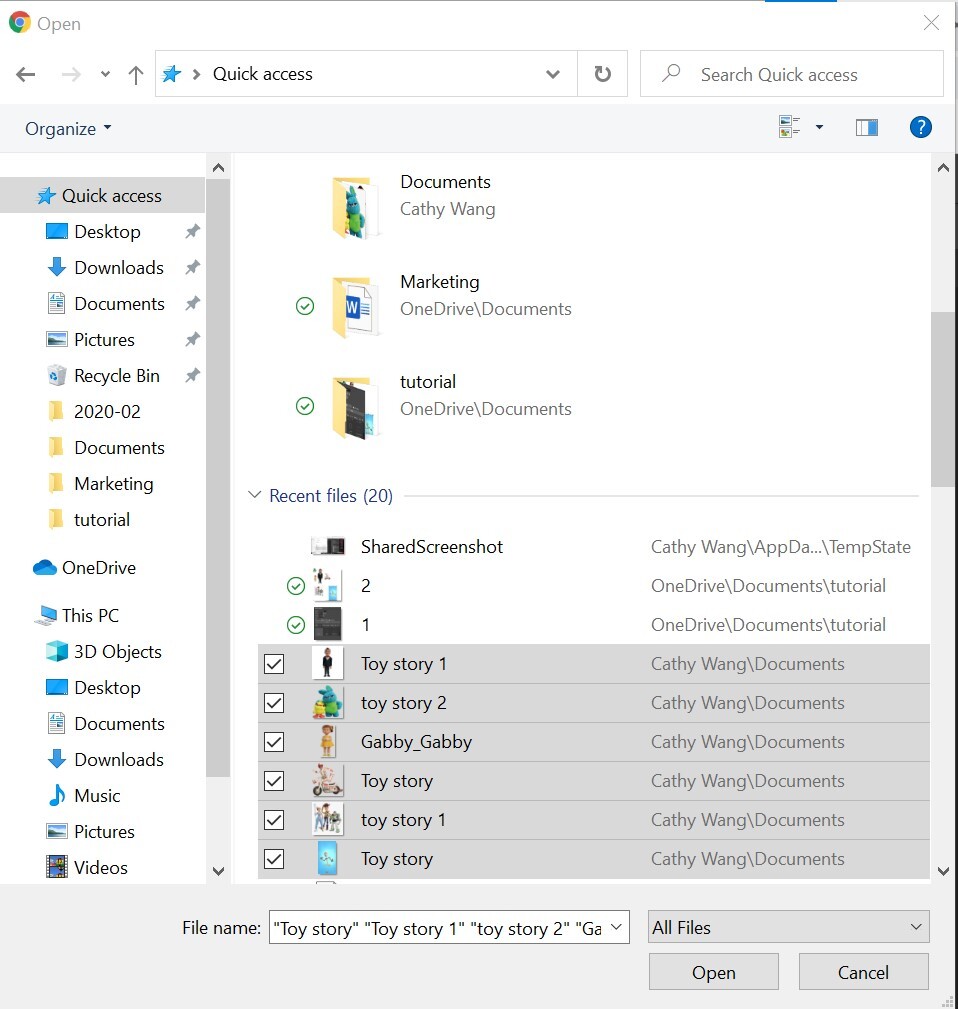The width and height of the screenshot is (958, 1009).
Task: Click the forward navigation arrow
Action: 71,75
